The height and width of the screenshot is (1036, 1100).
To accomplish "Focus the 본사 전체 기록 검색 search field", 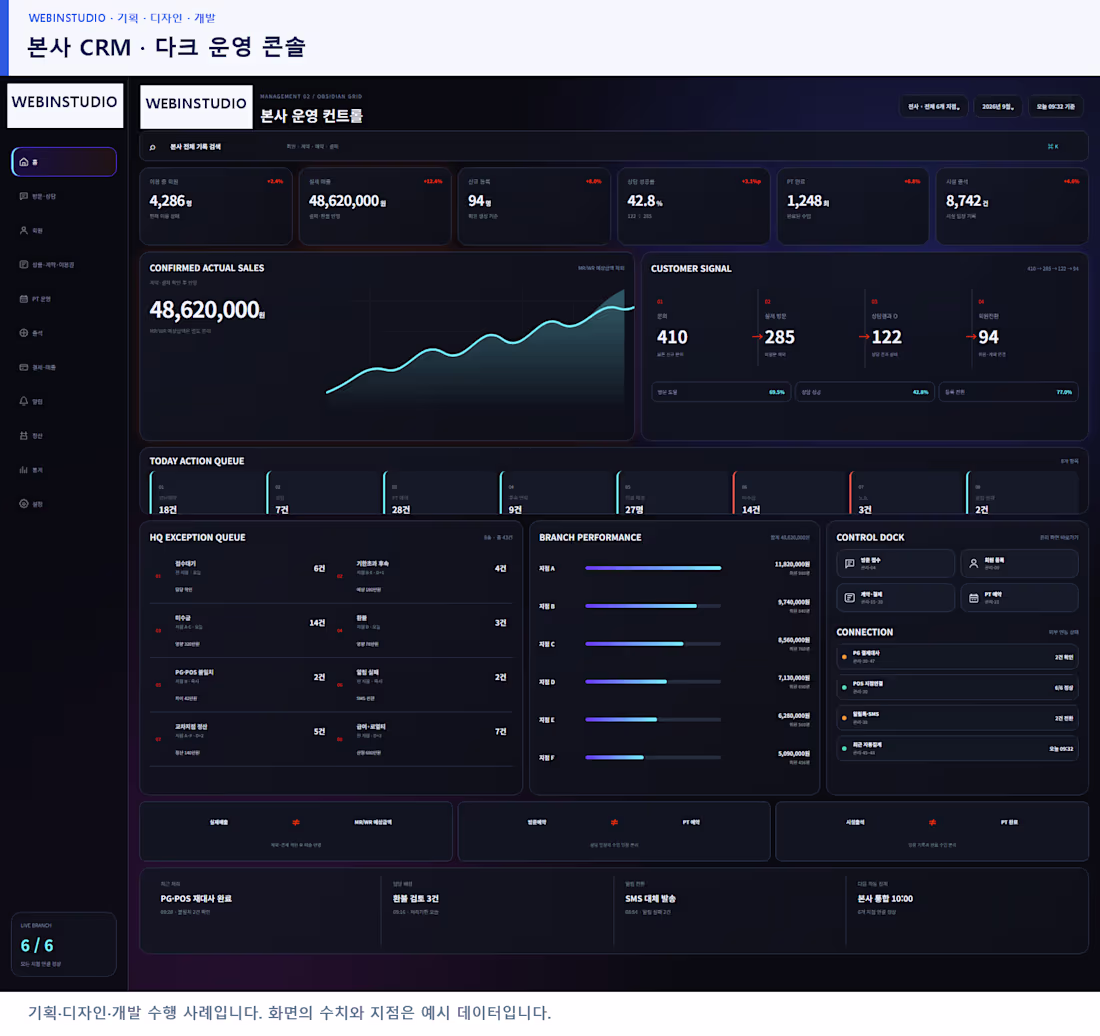I will point(614,147).
